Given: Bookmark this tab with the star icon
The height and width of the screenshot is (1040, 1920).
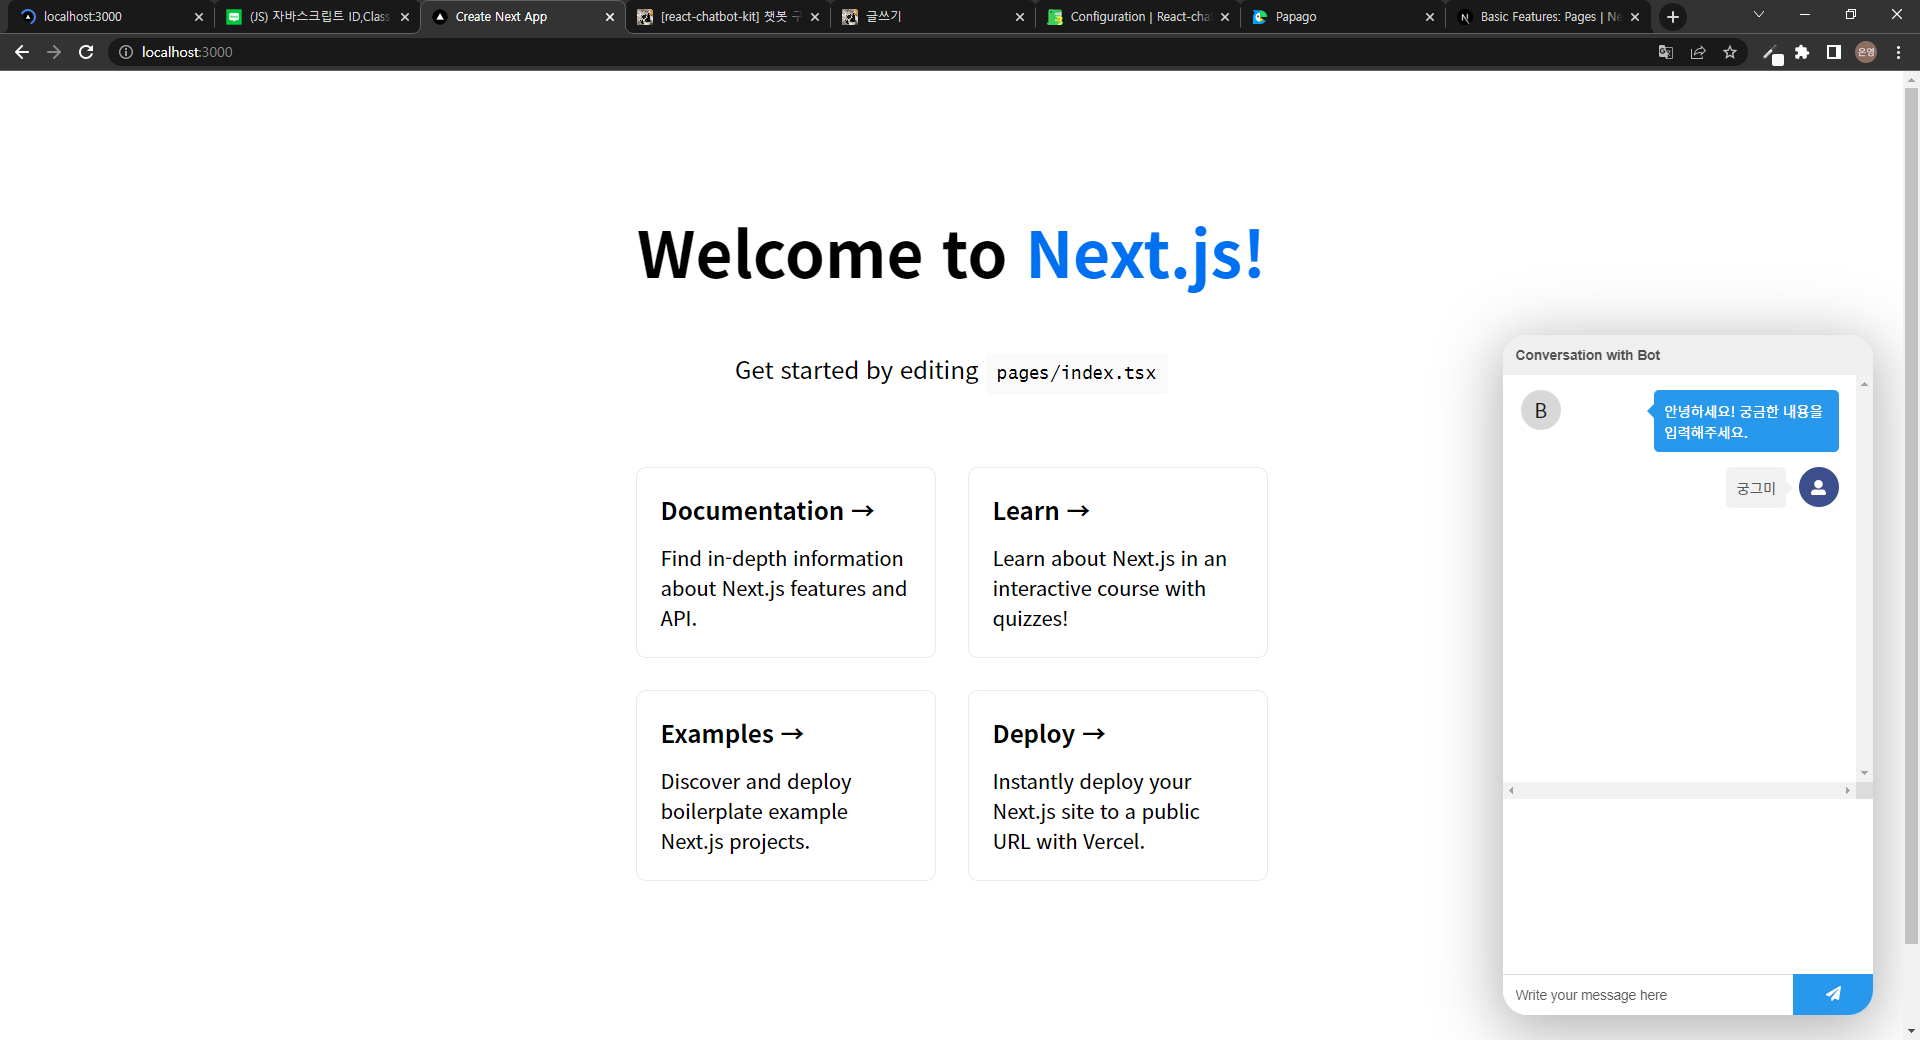Looking at the screenshot, I should pyautogui.click(x=1730, y=52).
